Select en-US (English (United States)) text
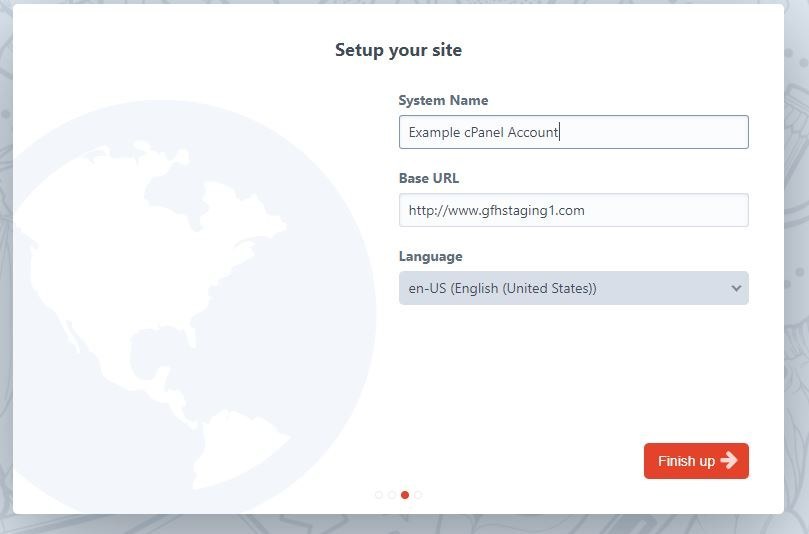The image size is (809, 534). [x=502, y=288]
